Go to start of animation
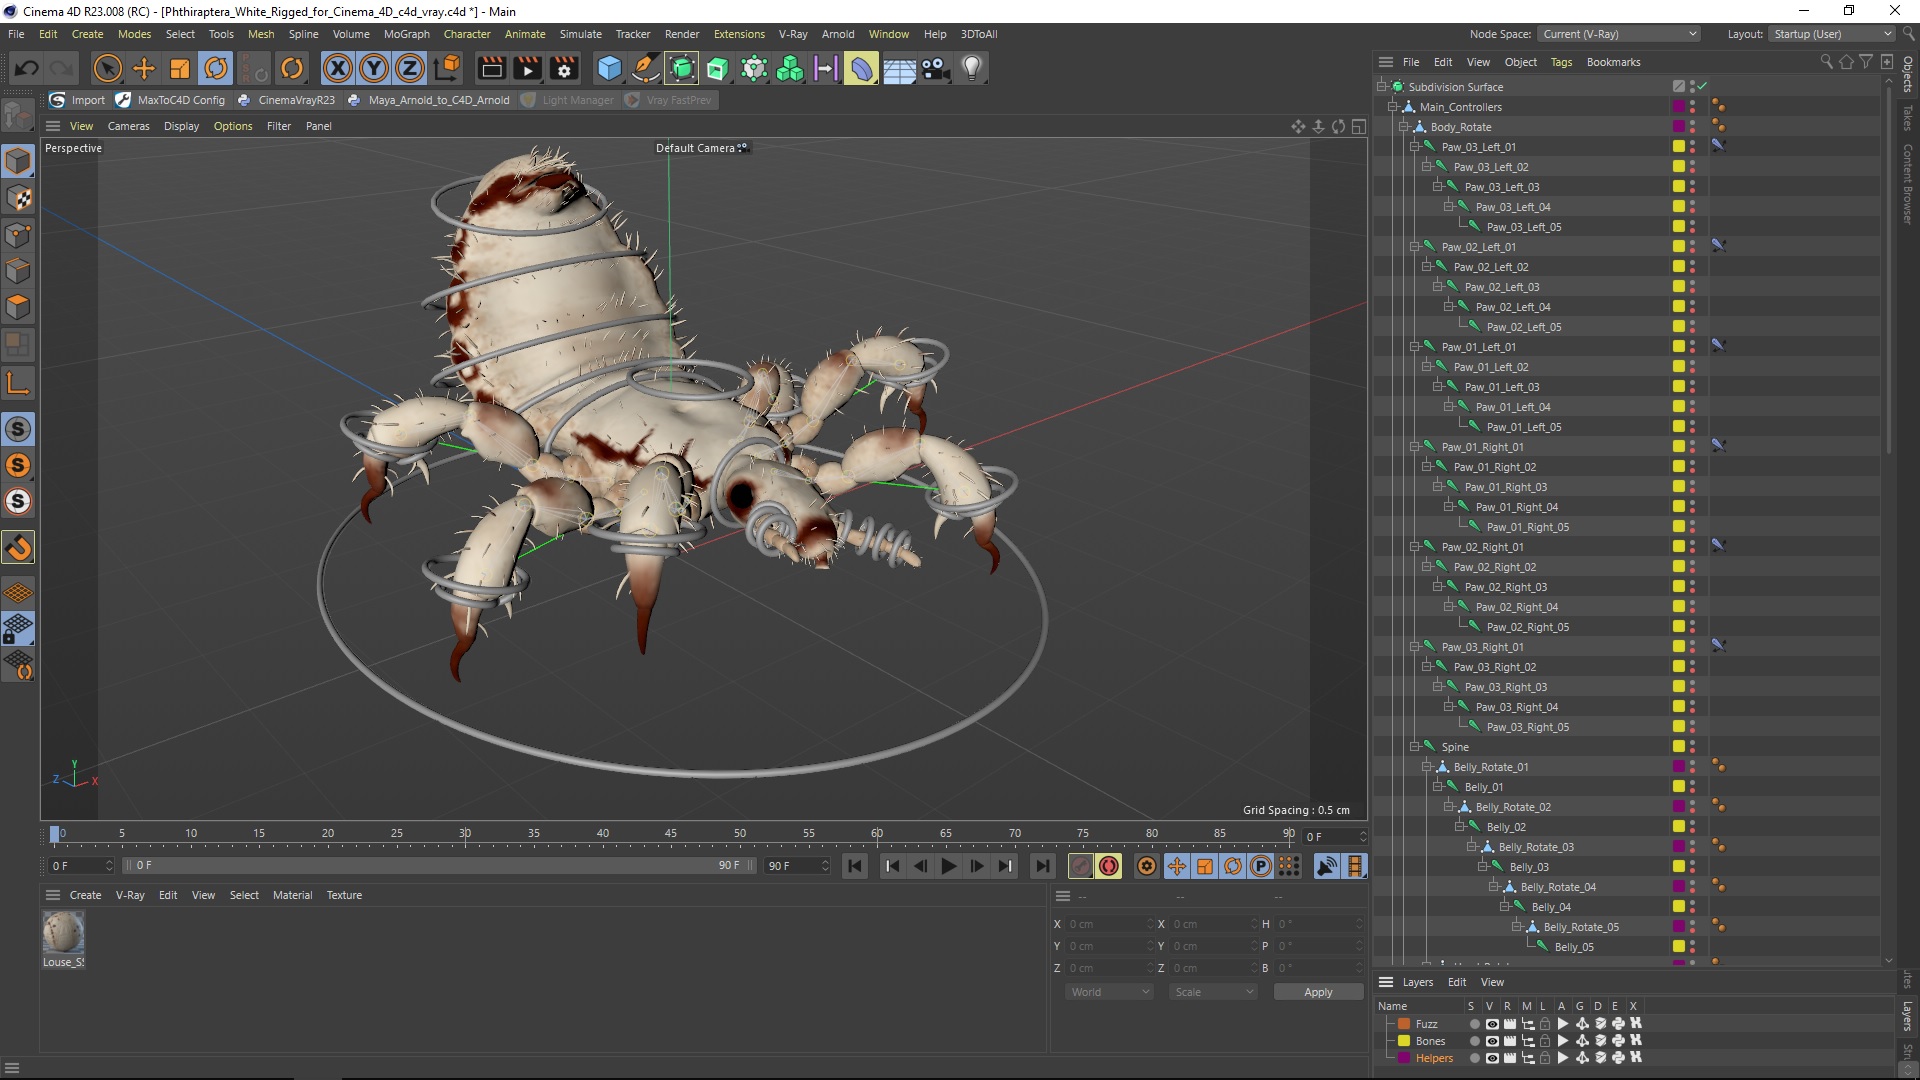The width and height of the screenshot is (1920, 1080). [x=854, y=866]
